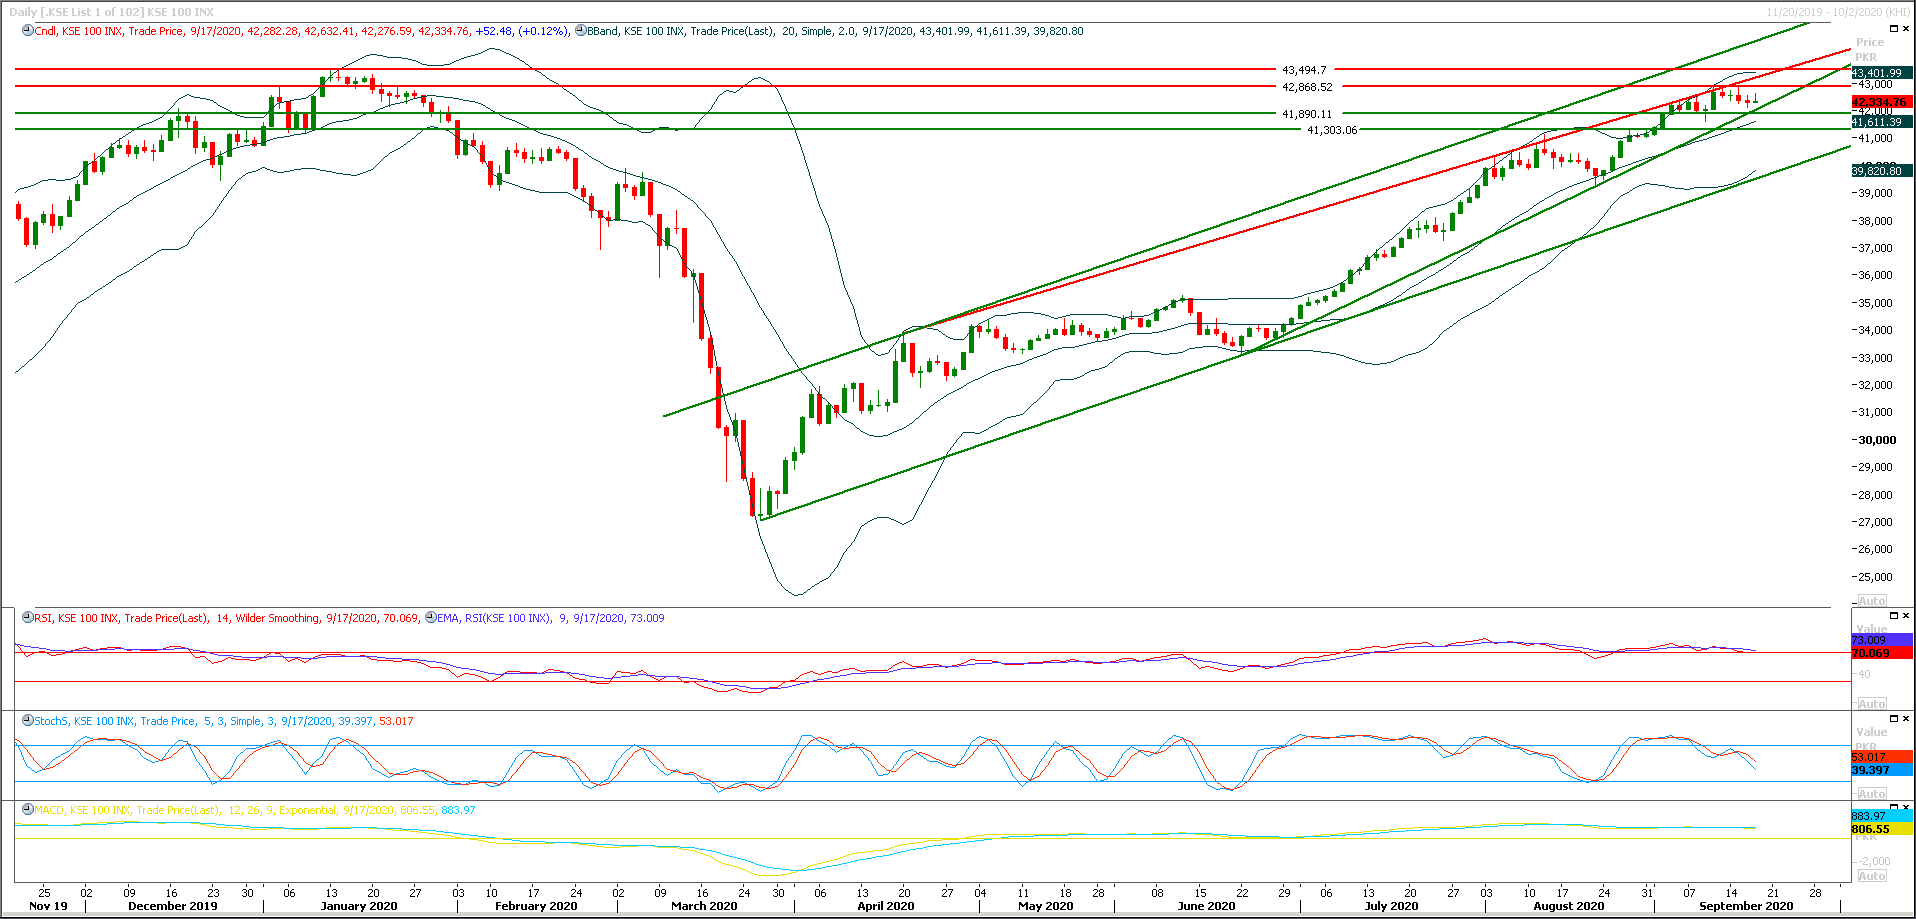
Task: Click the Value axis title in RSI panel
Action: pos(1872,629)
